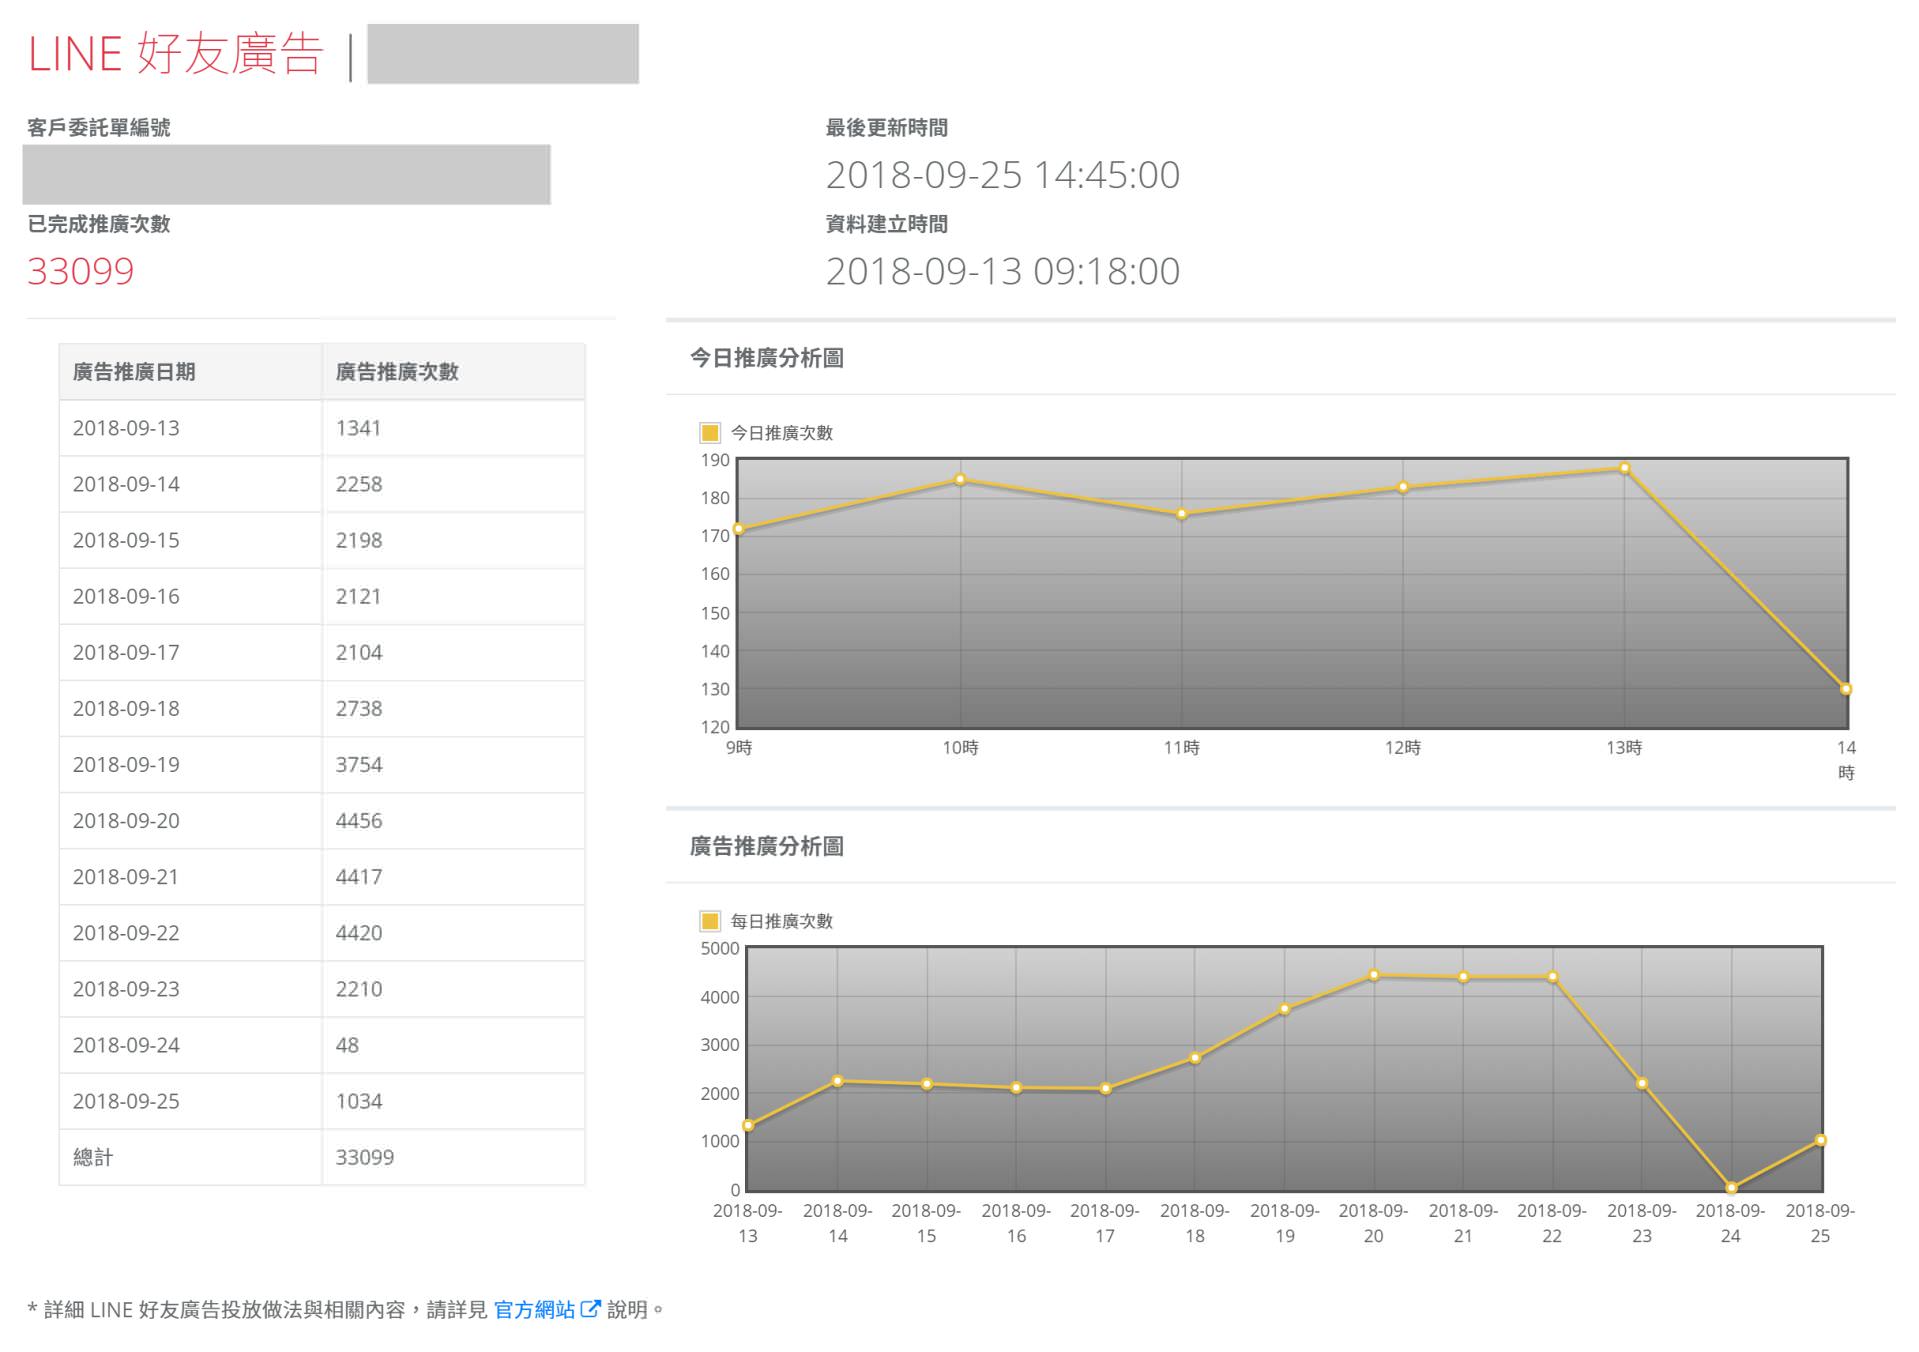
Task: Click the yellow legend square for 每日推廣次數
Action: click(710, 921)
